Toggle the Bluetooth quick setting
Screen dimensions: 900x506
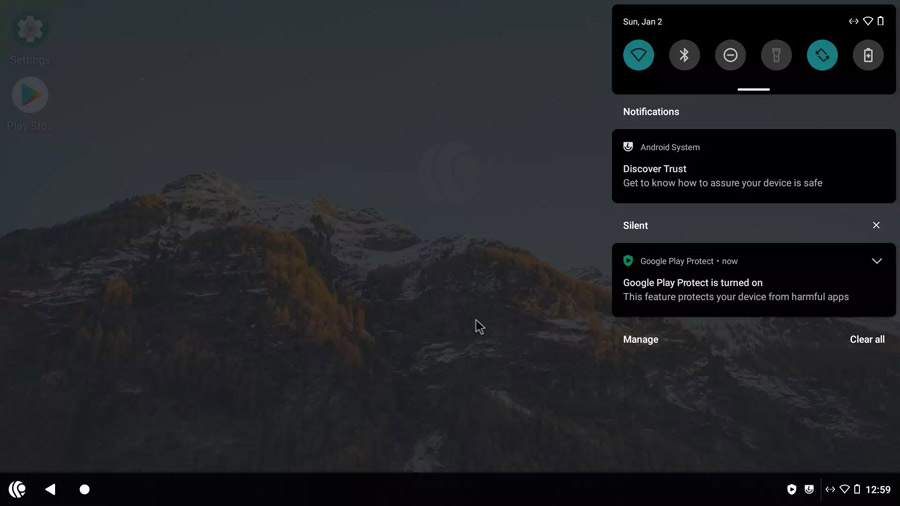pyautogui.click(x=684, y=55)
